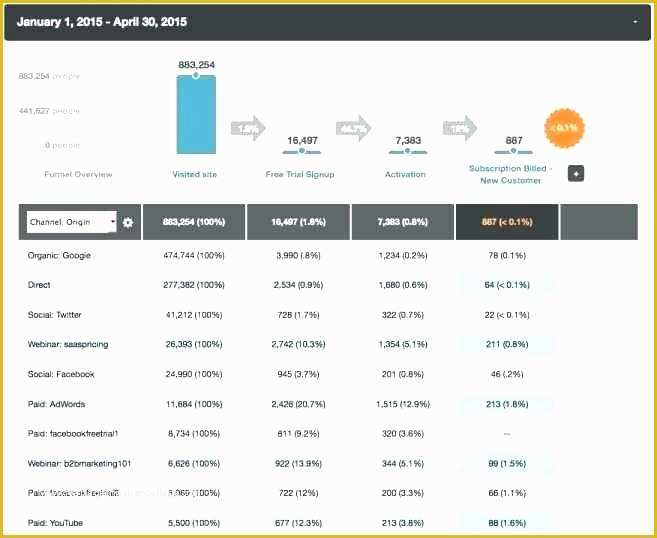Select the Organic: Google row label

[59, 256]
